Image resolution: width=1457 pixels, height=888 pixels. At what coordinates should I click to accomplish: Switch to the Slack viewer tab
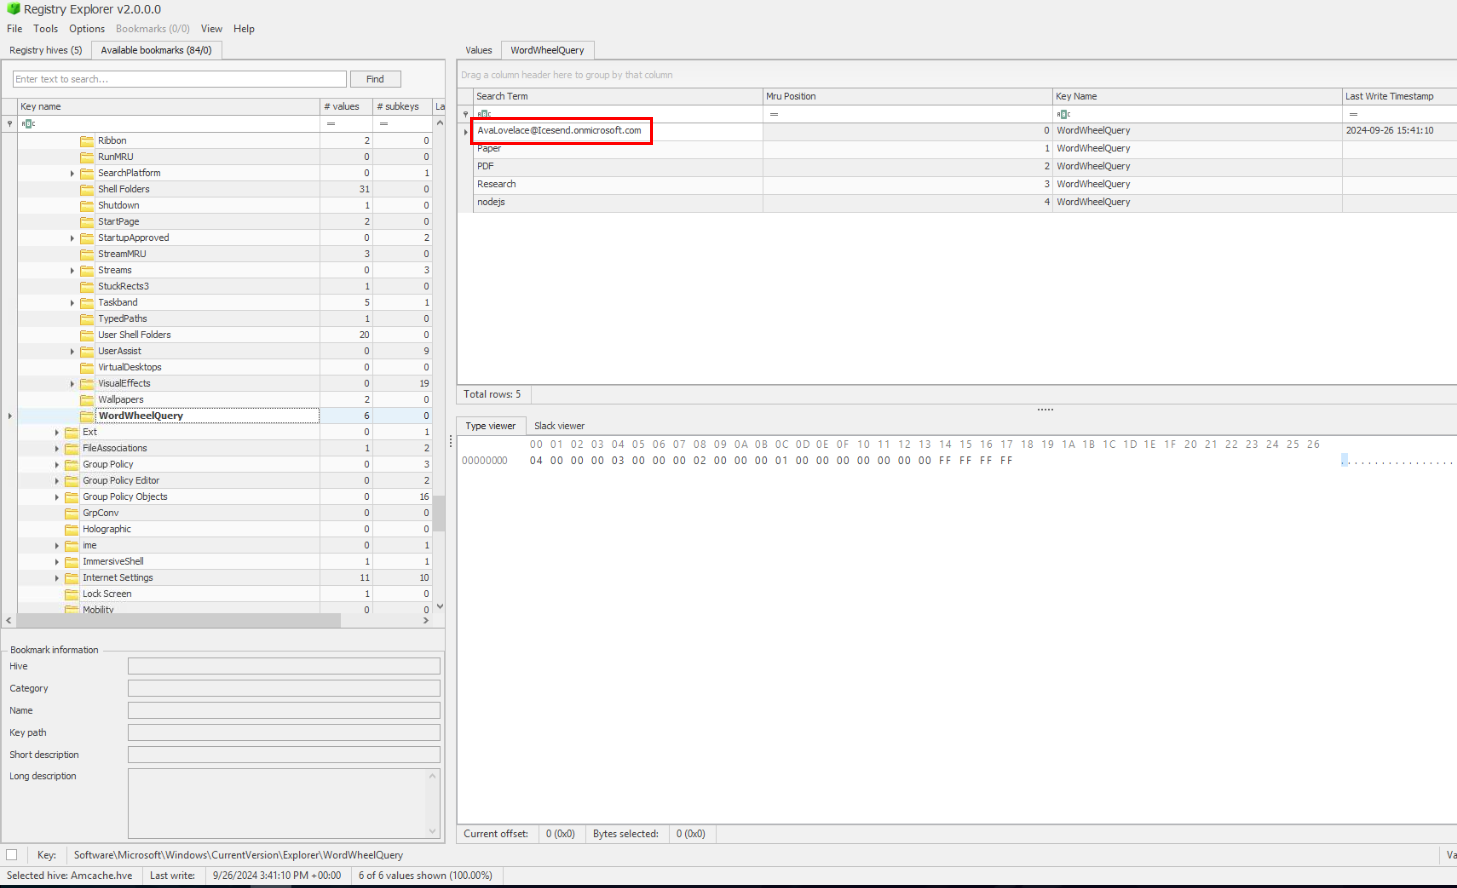pyautogui.click(x=559, y=426)
